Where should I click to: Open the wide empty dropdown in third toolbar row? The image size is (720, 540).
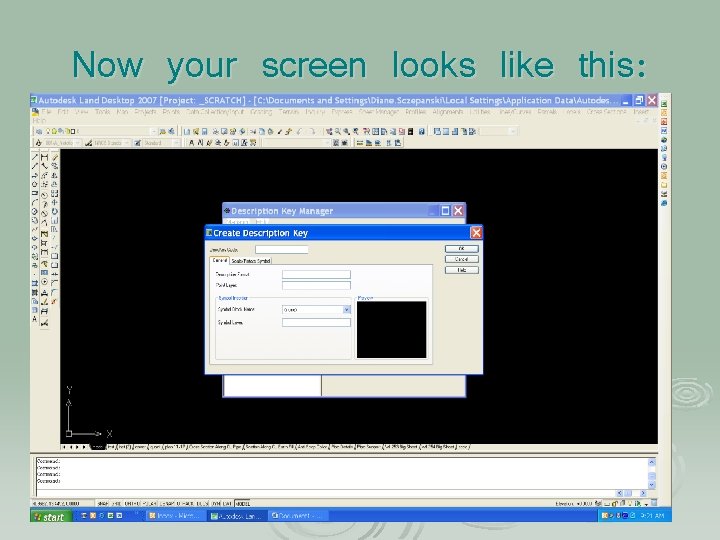click(327, 143)
